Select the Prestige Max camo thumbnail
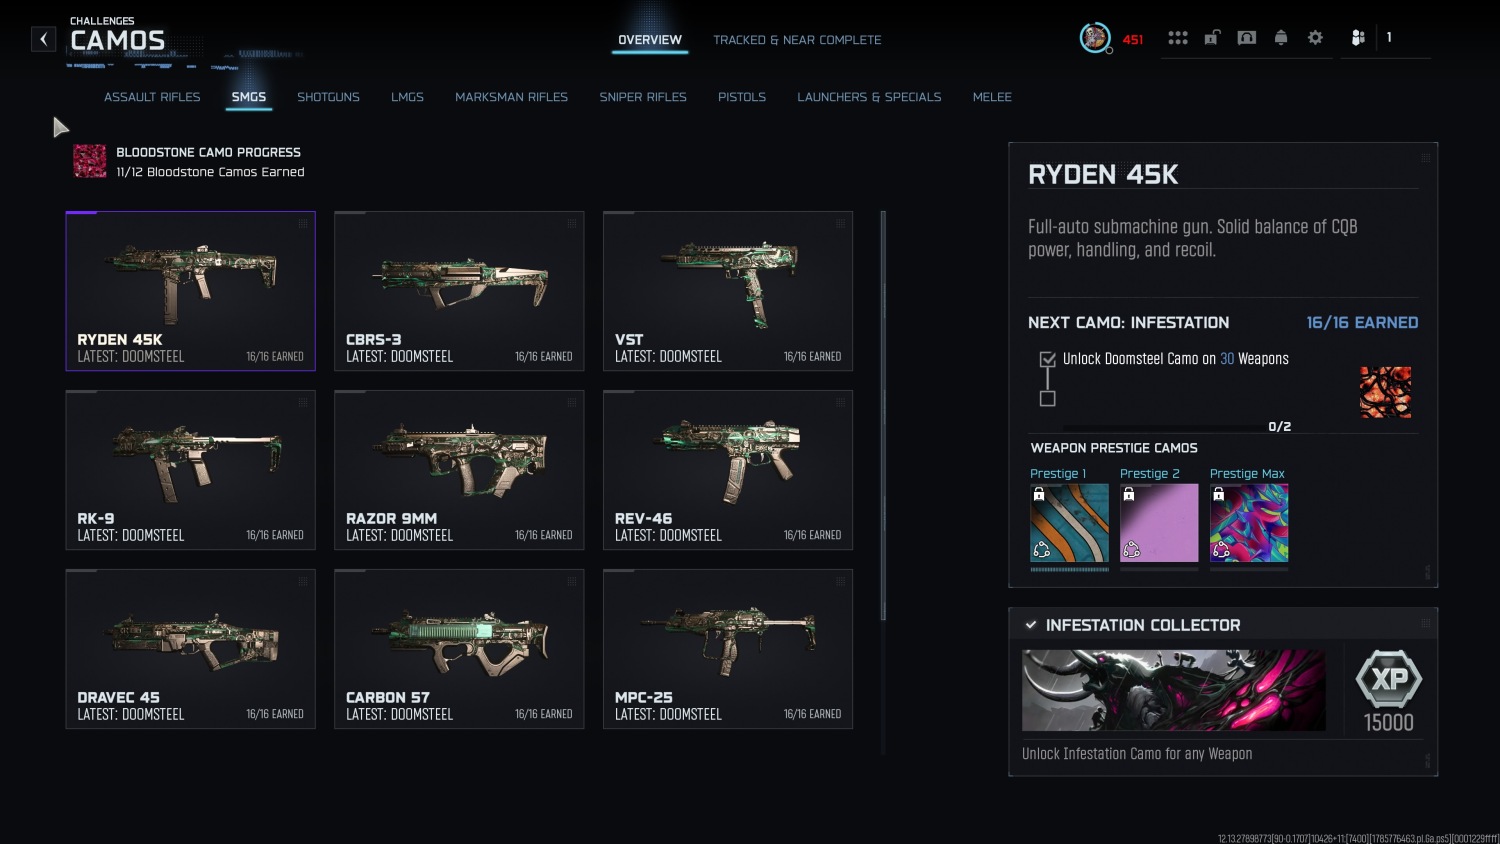The image size is (1500, 844). (x=1249, y=523)
